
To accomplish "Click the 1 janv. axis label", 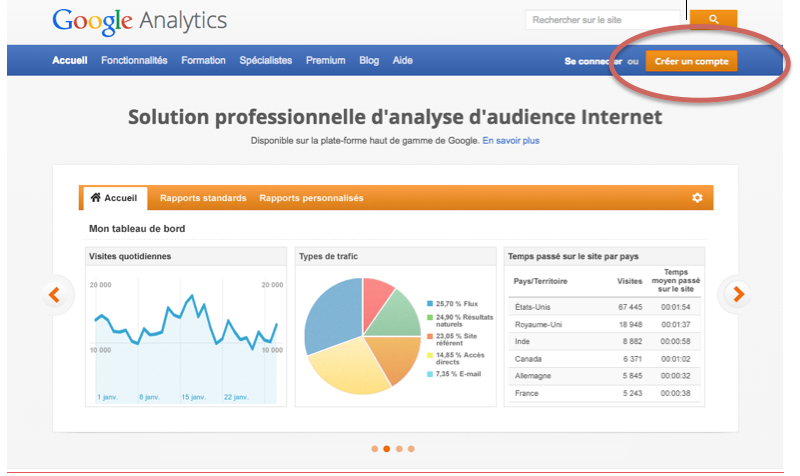I will [107, 397].
